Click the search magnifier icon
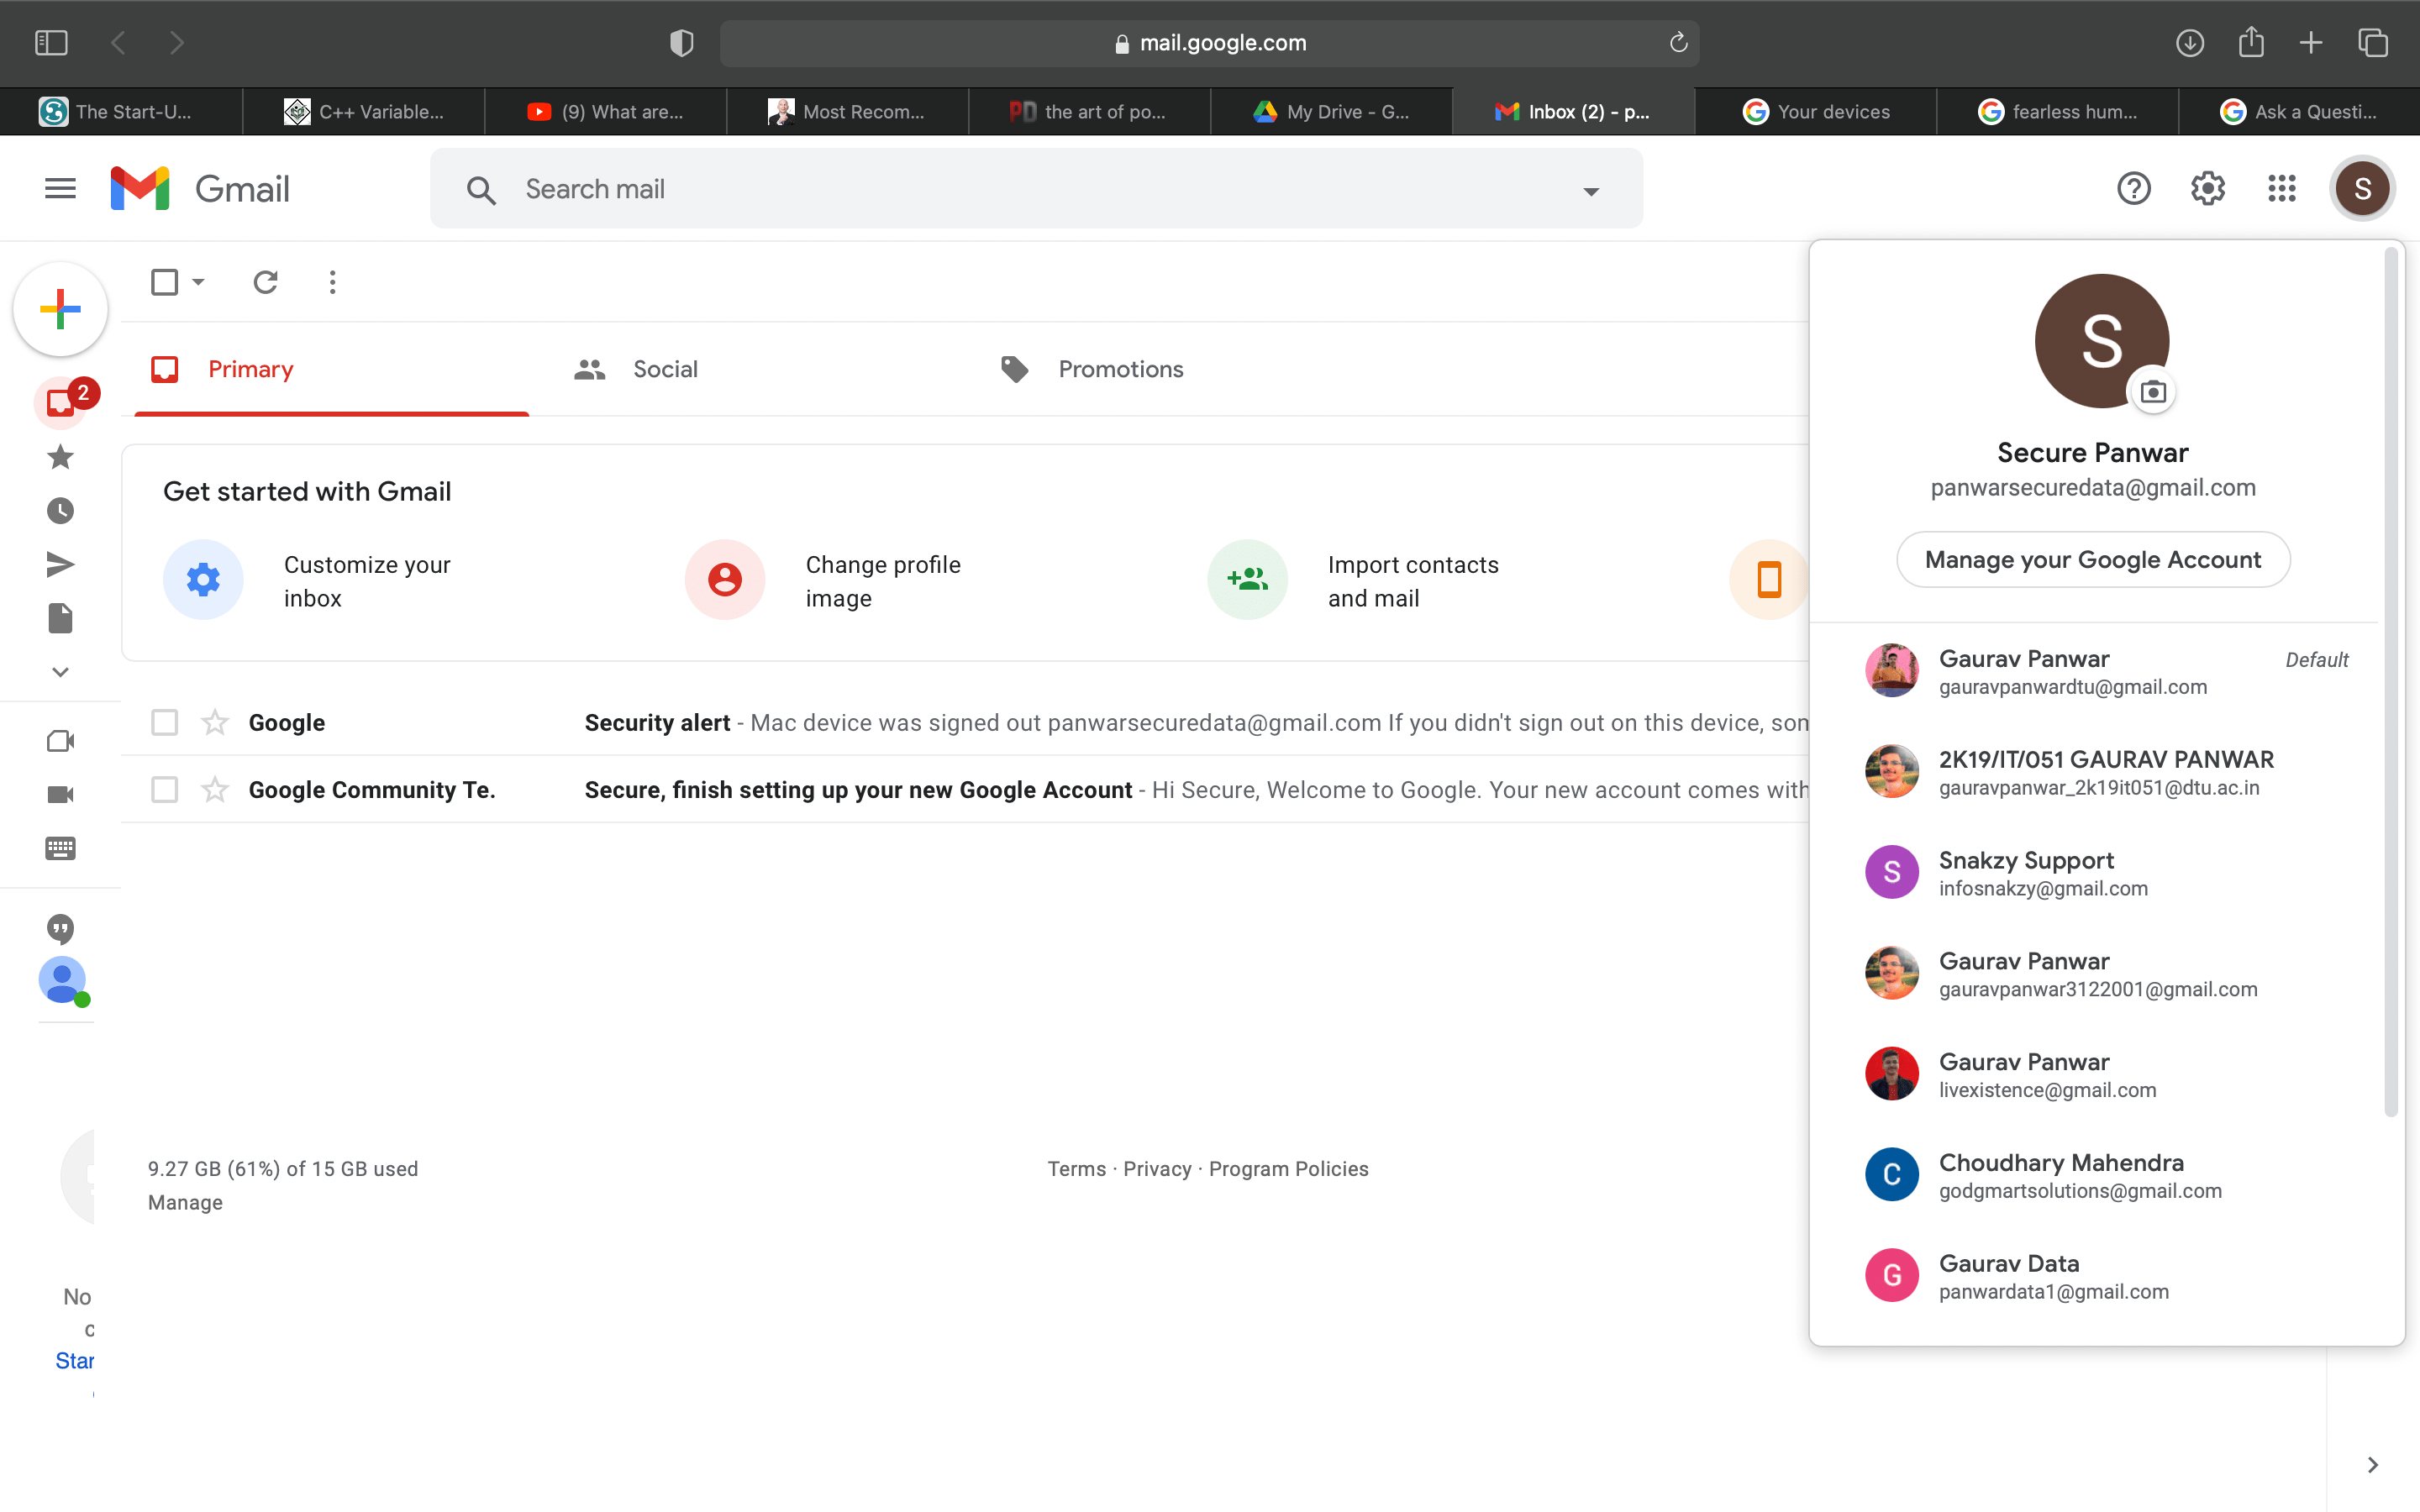 pos(481,190)
